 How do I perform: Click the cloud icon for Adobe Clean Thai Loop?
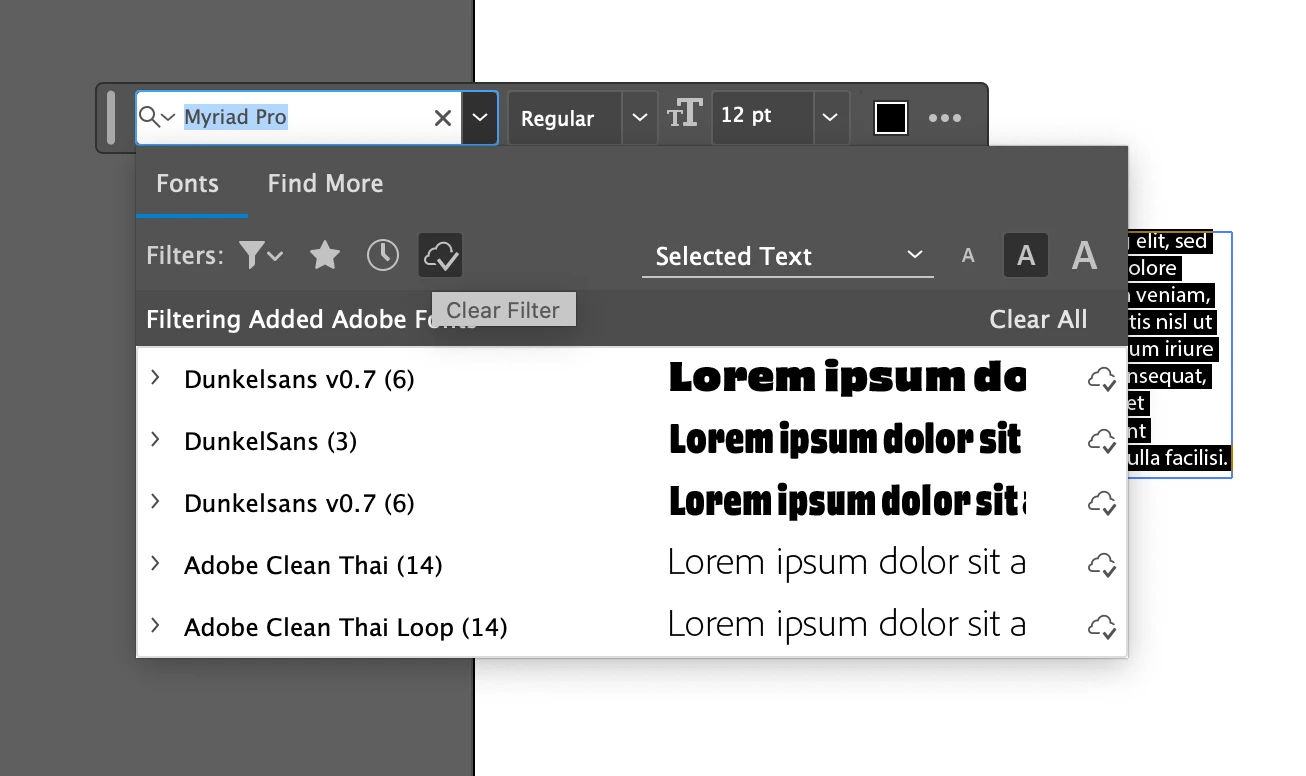pos(1102,627)
